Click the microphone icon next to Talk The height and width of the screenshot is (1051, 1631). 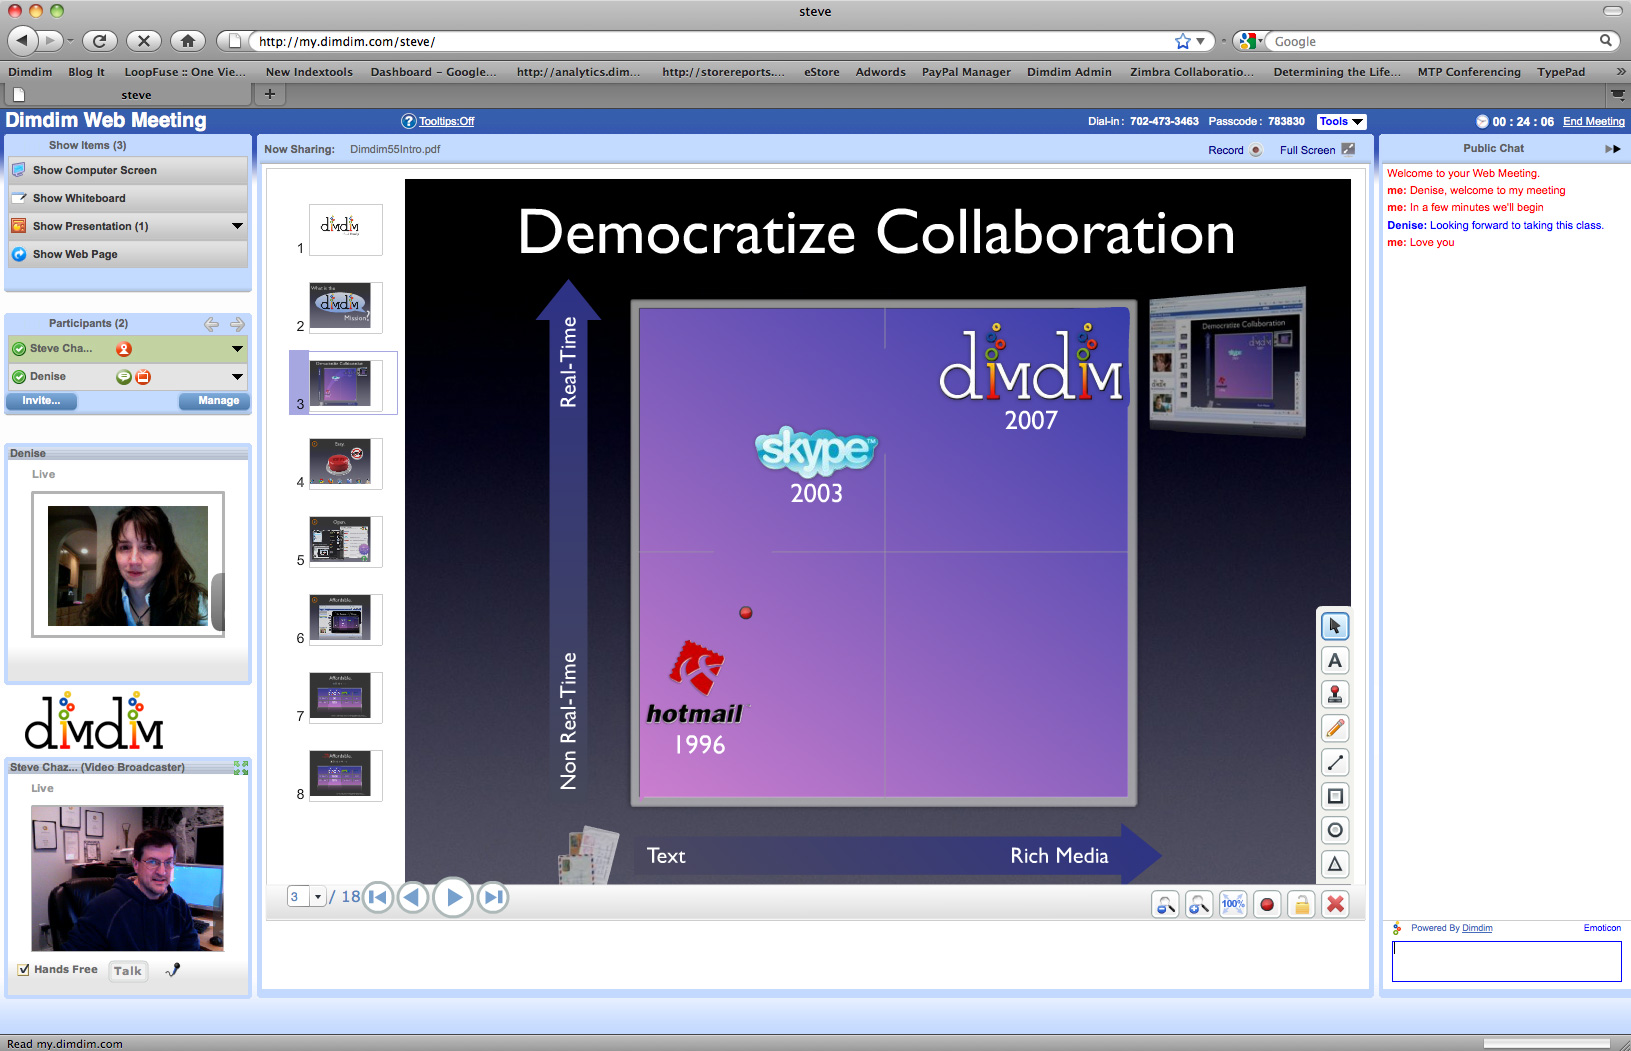(x=173, y=969)
